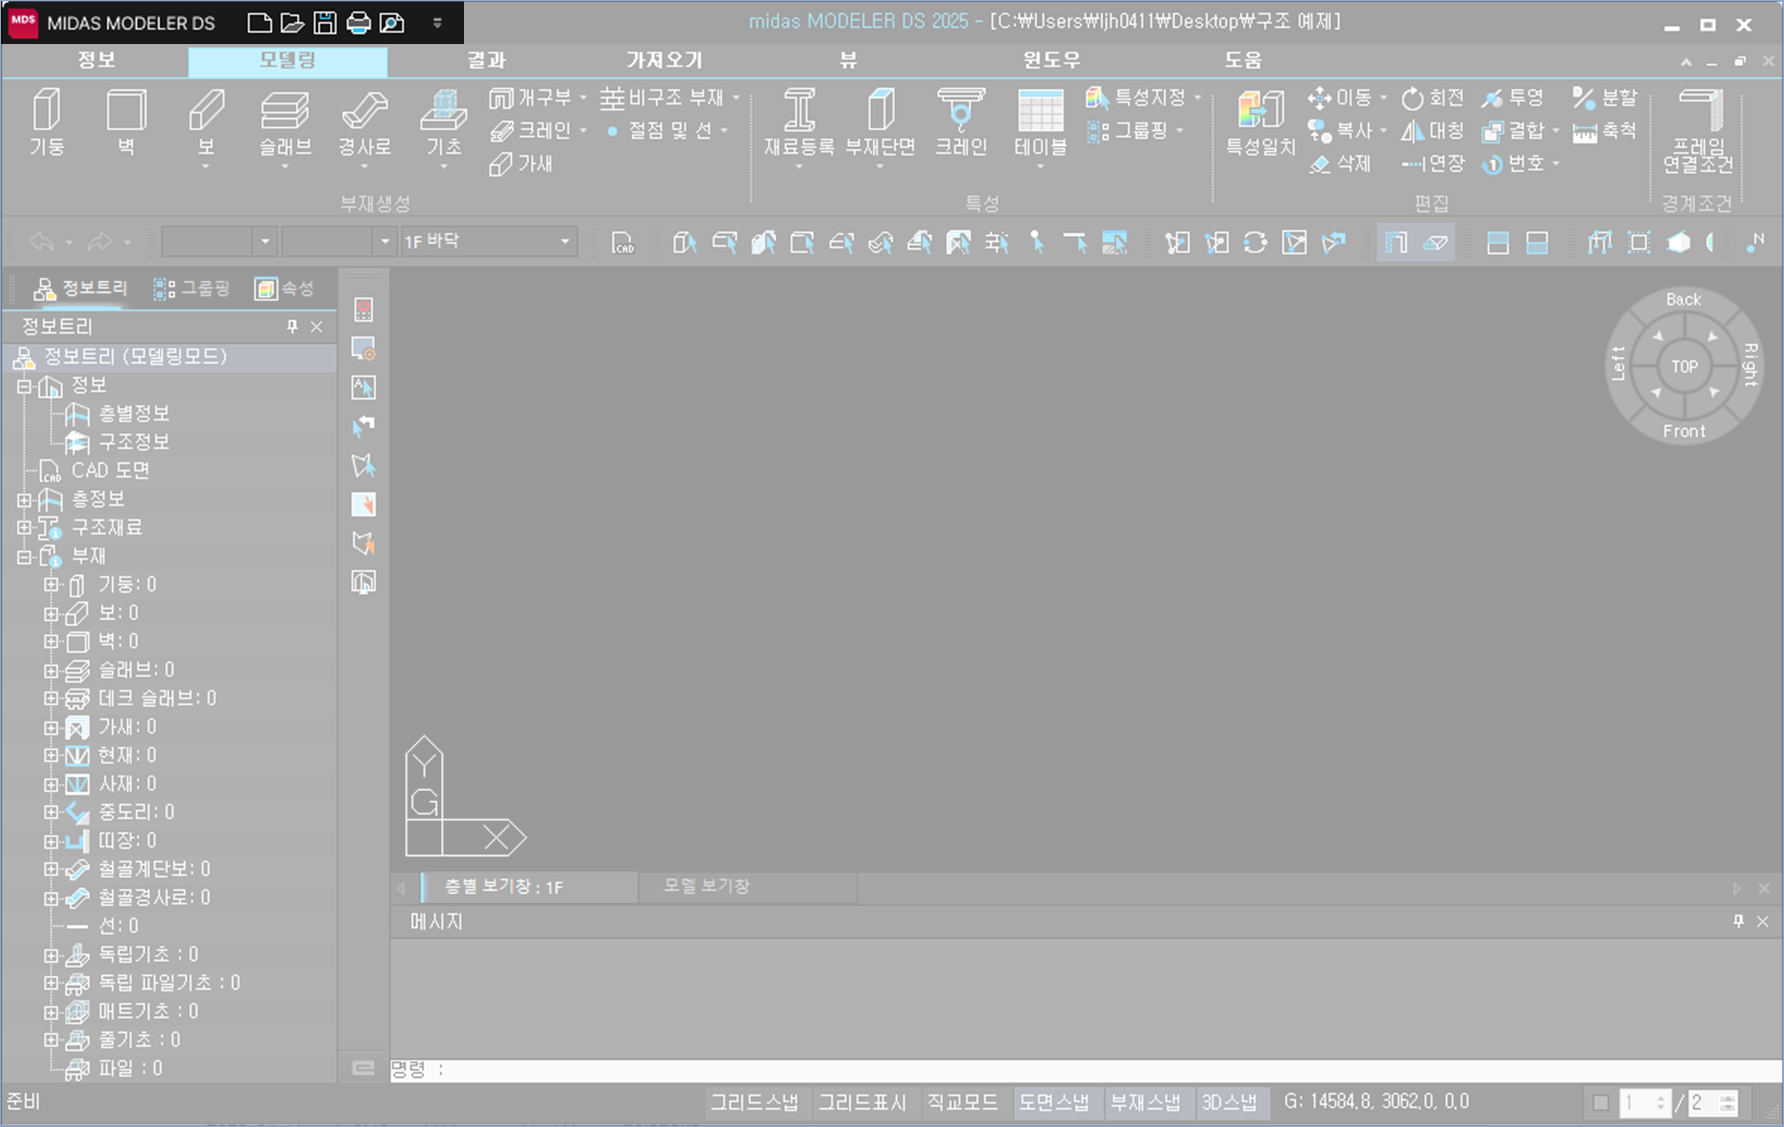Click the New file icon in title bar

click(259, 22)
